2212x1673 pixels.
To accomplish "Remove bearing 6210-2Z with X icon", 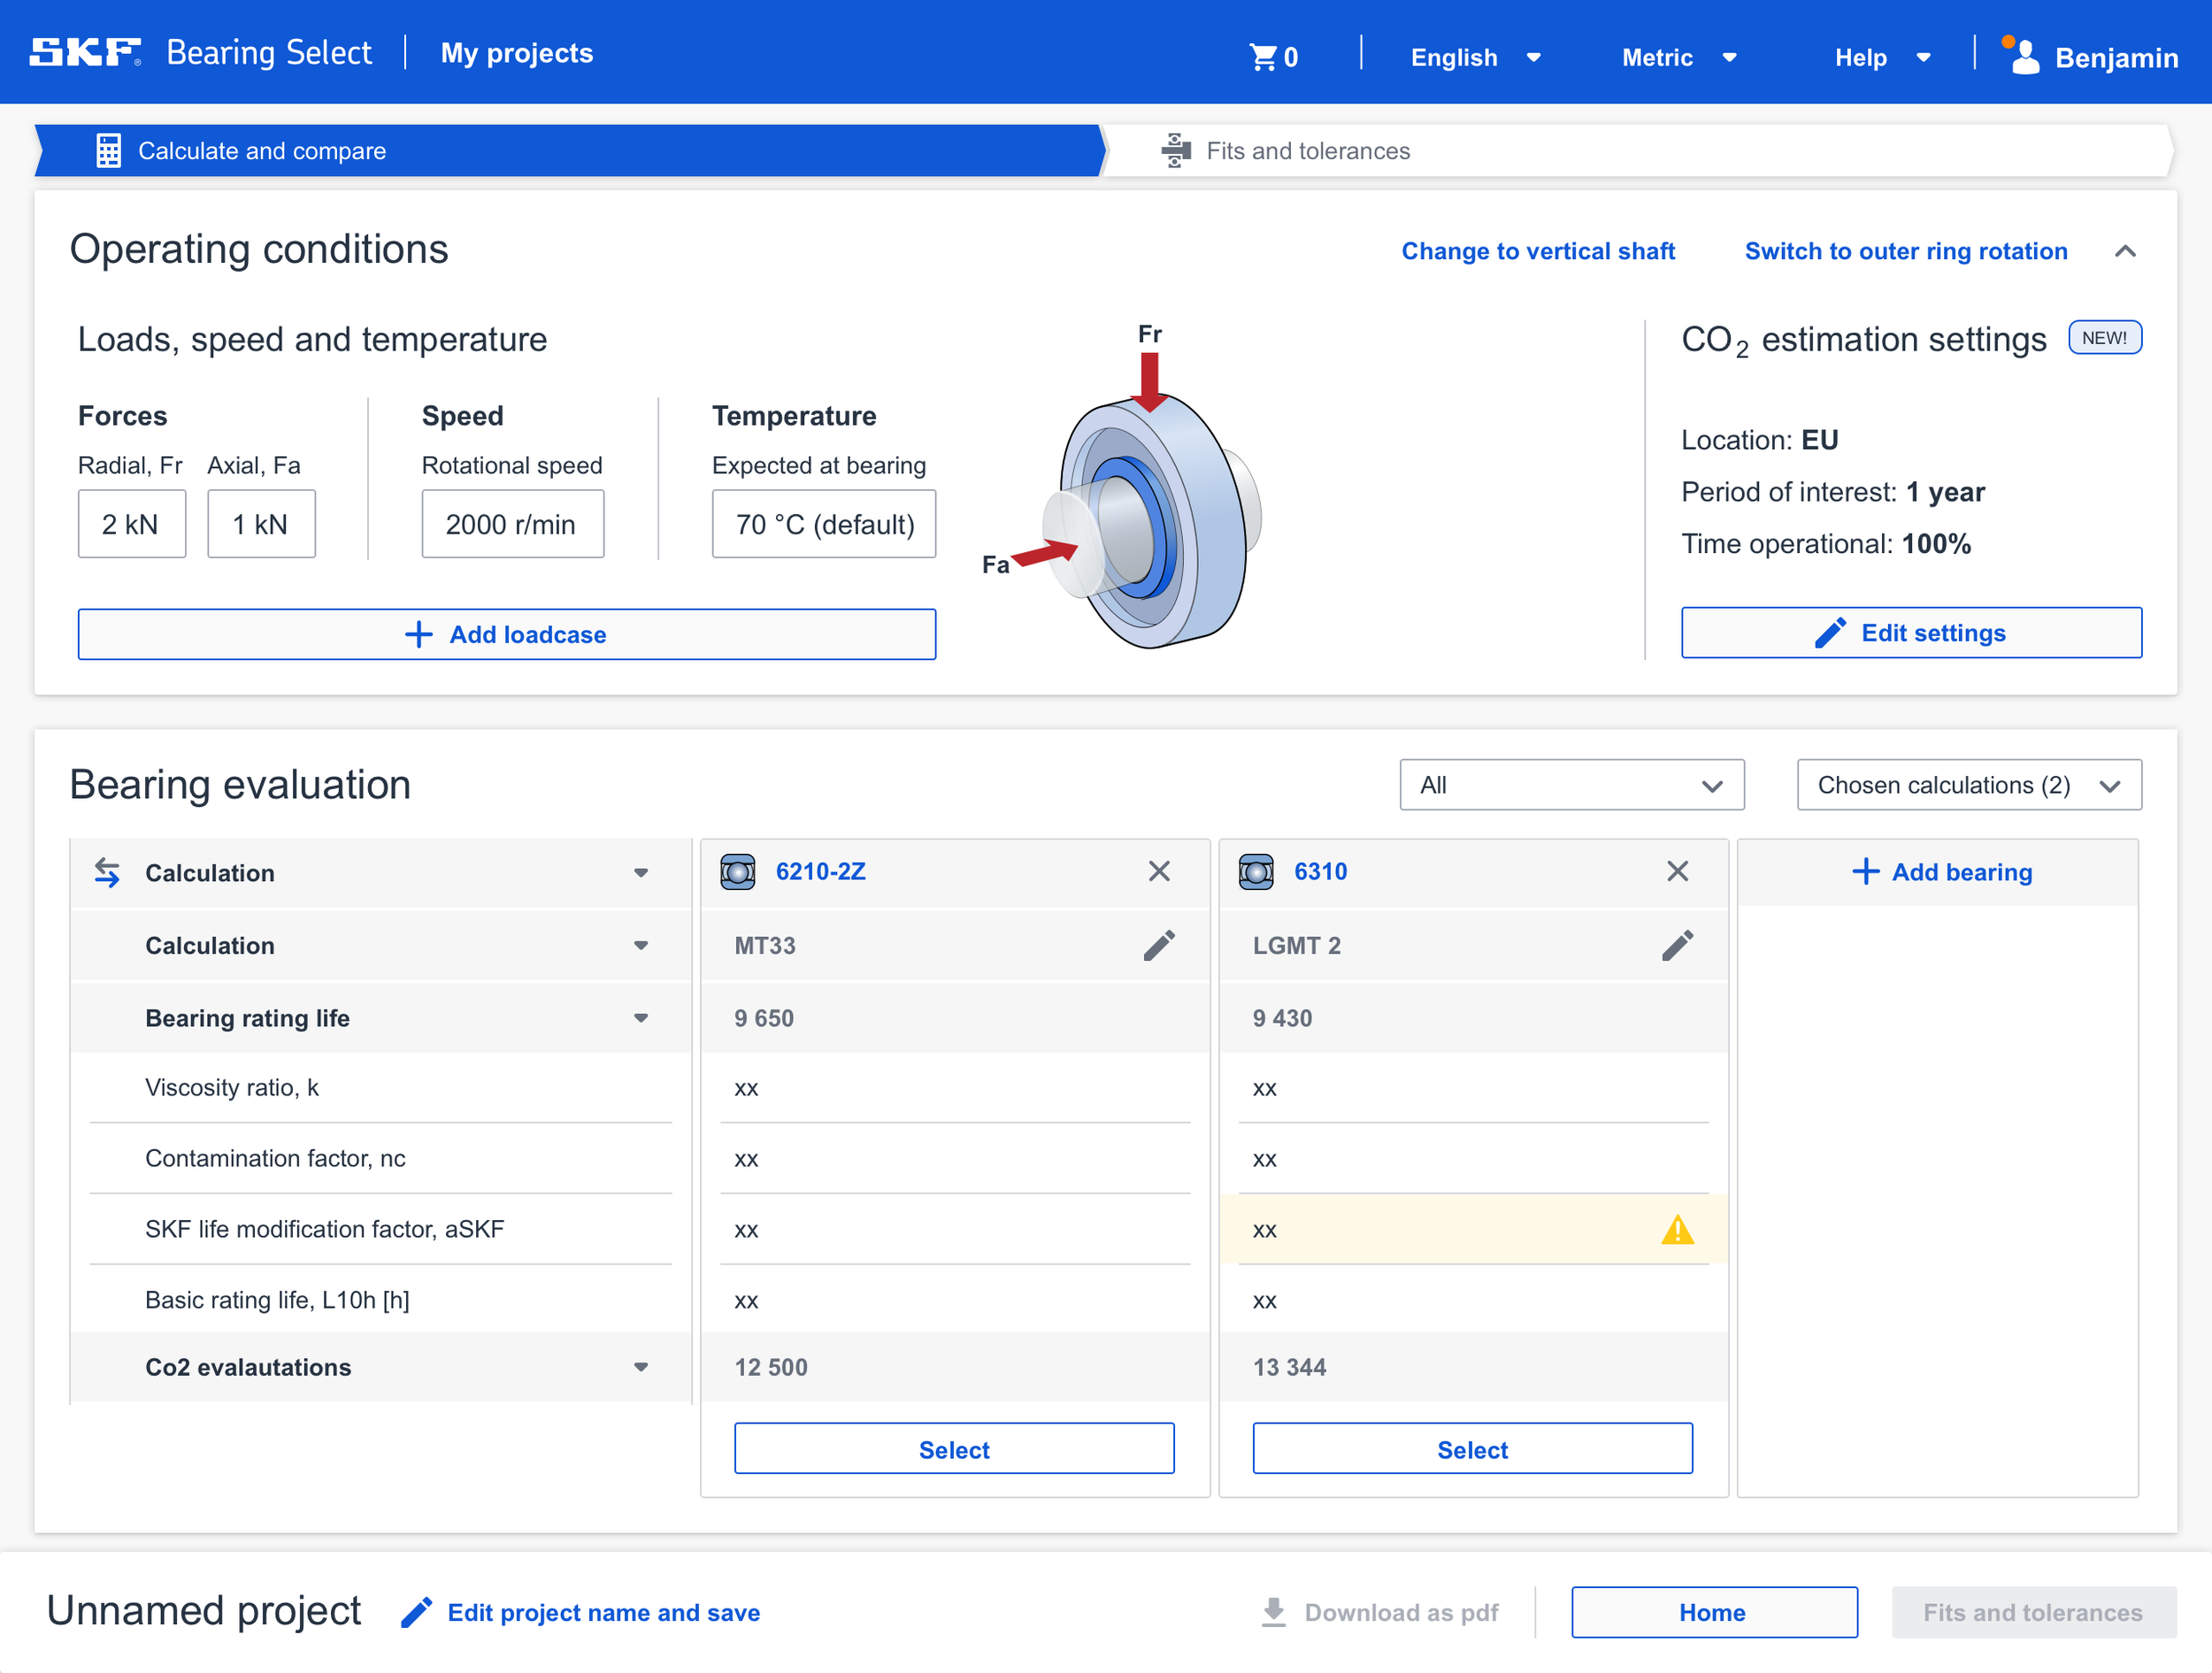I will (x=1159, y=871).
